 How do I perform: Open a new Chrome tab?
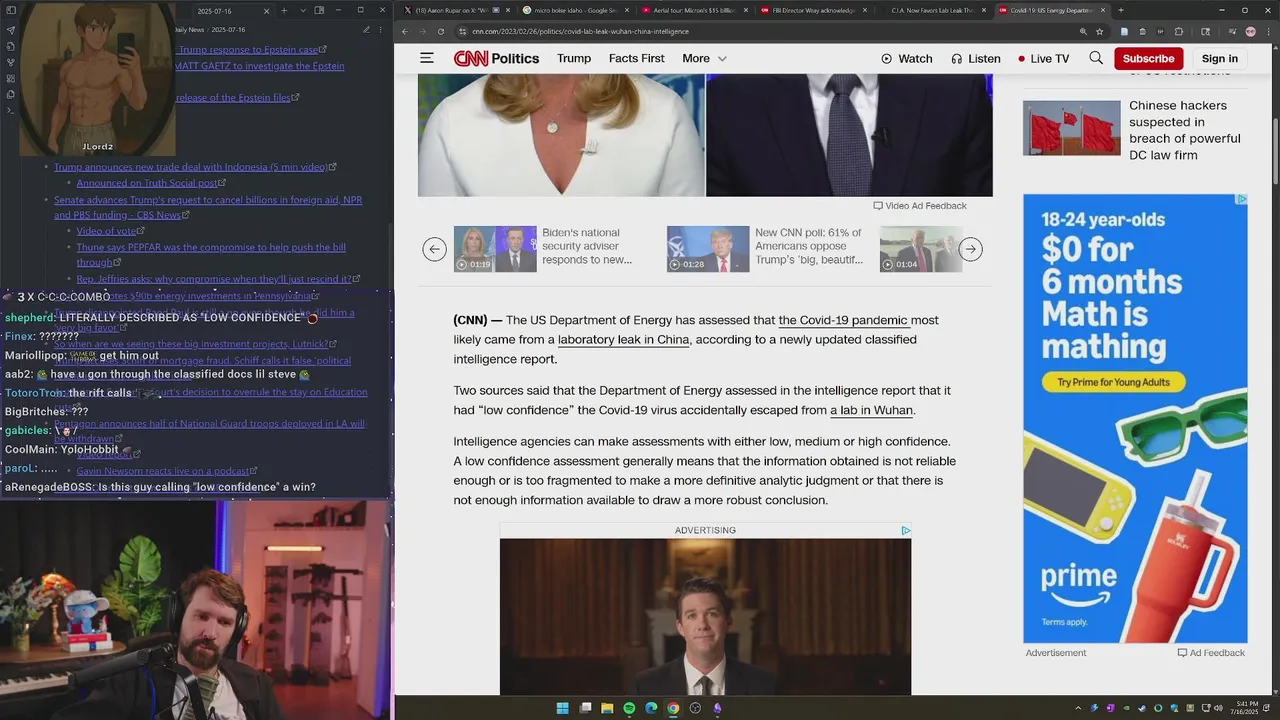click(1121, 10)
